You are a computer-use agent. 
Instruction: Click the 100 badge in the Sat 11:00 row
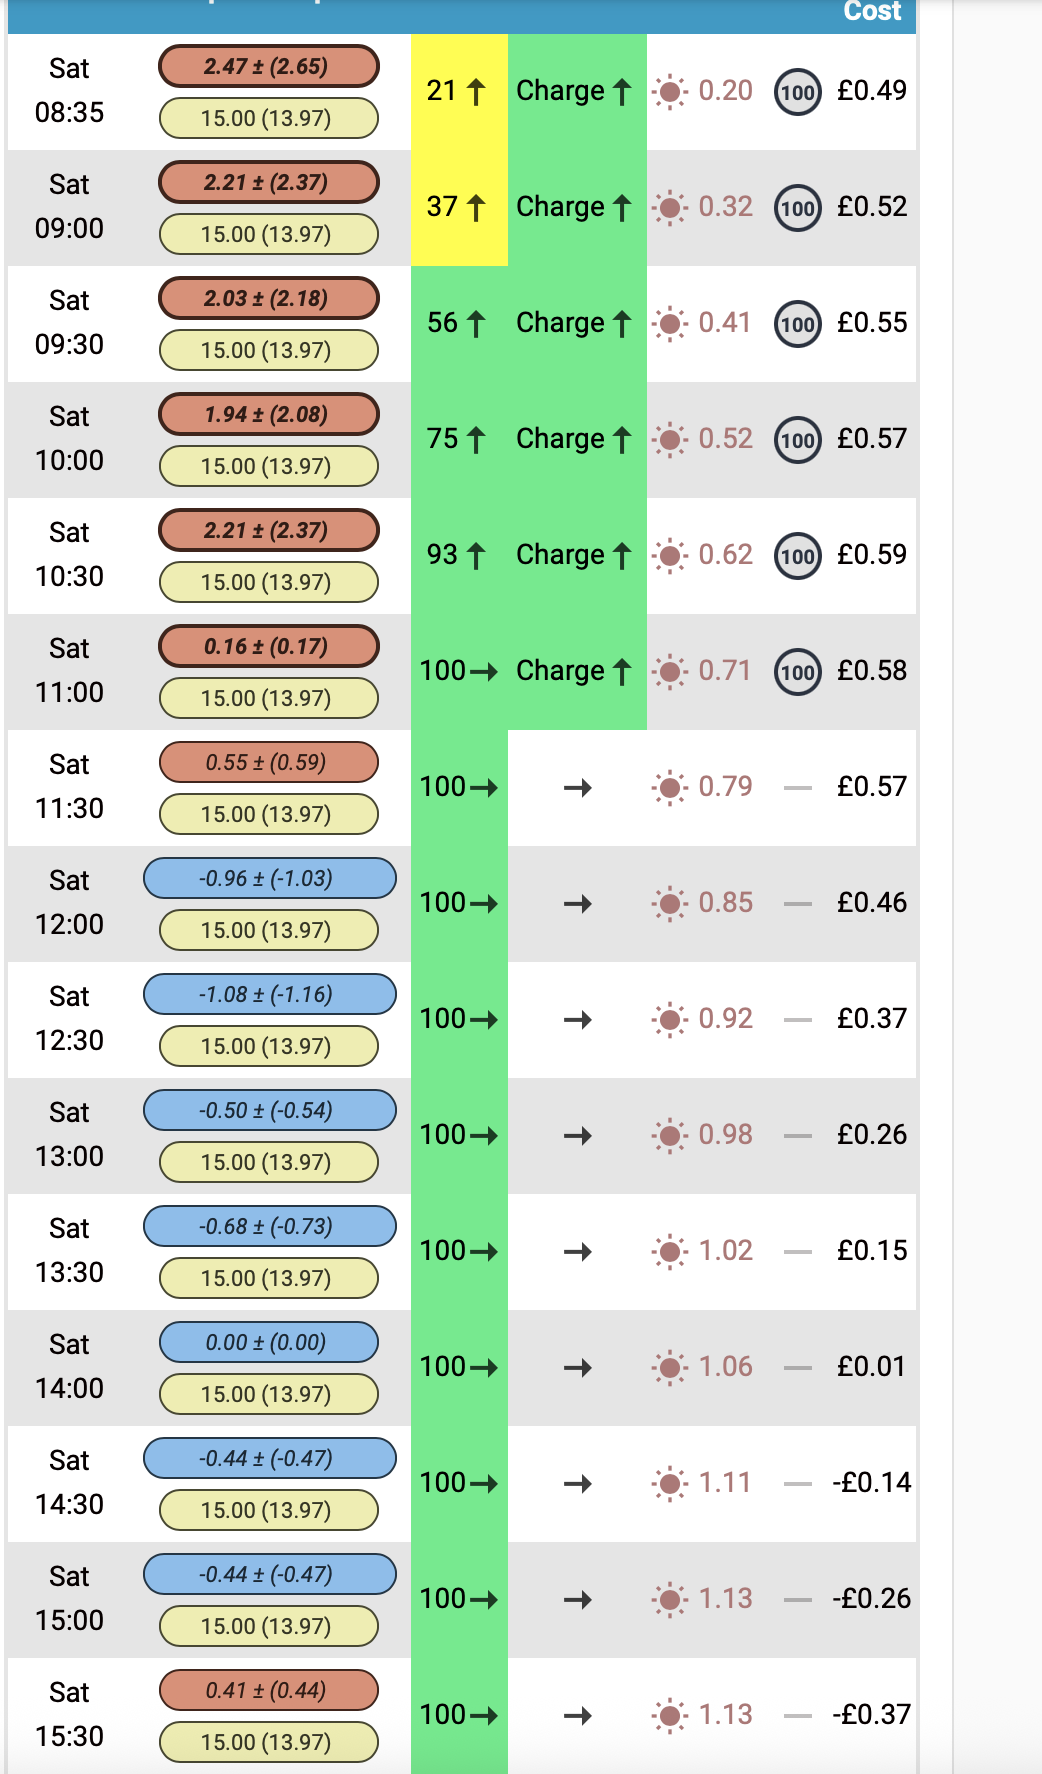(x=798, y=672)
